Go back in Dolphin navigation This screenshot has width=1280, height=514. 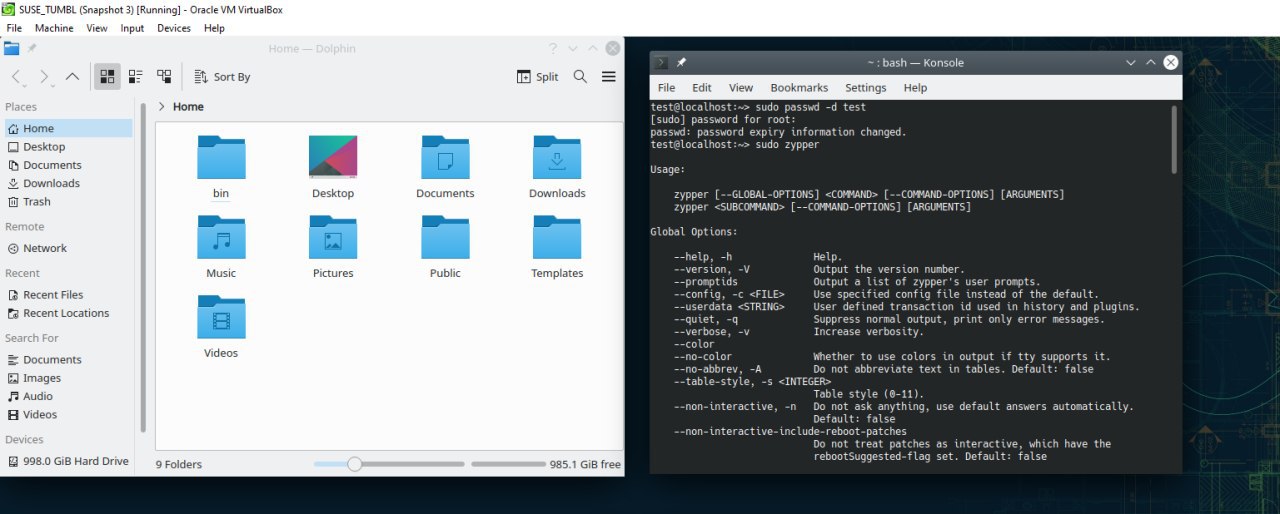point(18,77)
